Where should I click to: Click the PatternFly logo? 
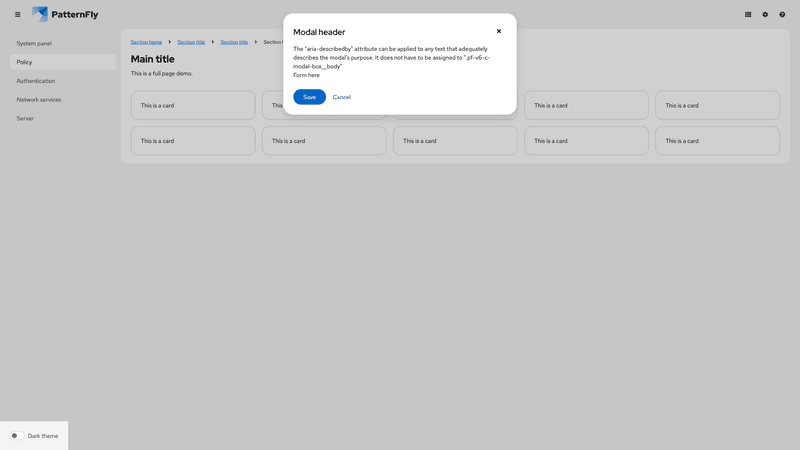click(65, 15)
